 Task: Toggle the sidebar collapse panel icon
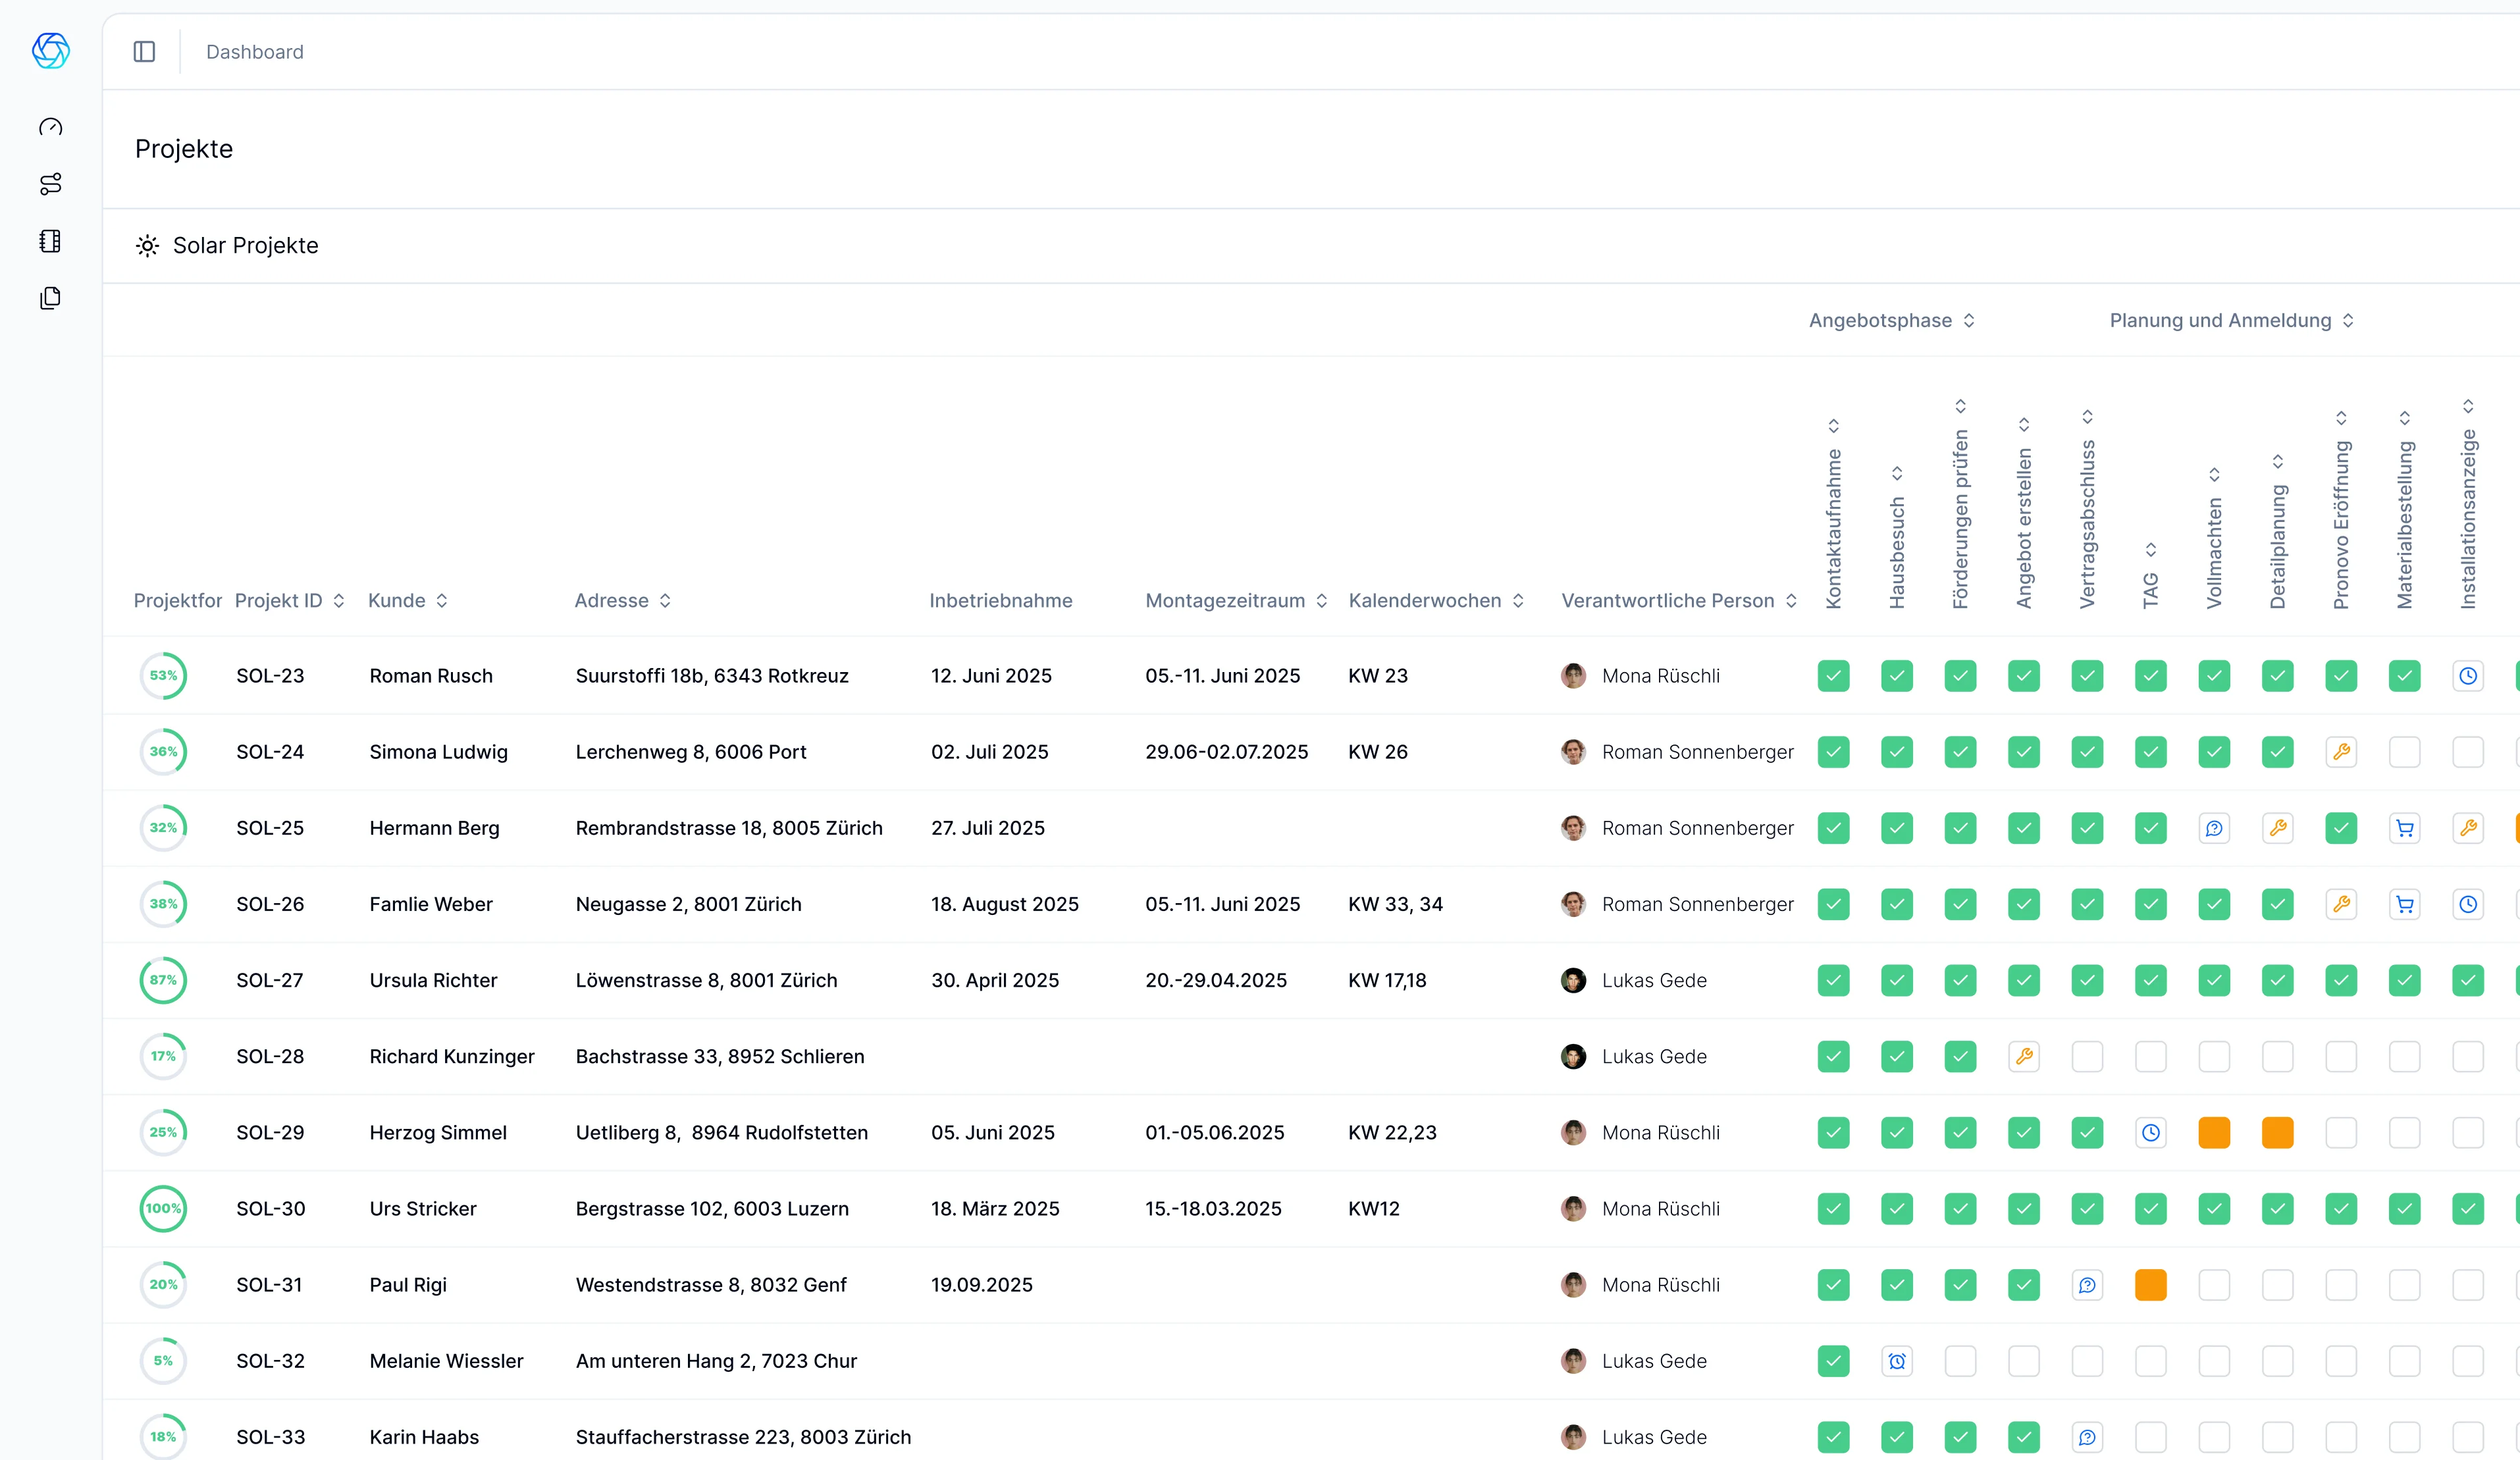coord(144,51)
